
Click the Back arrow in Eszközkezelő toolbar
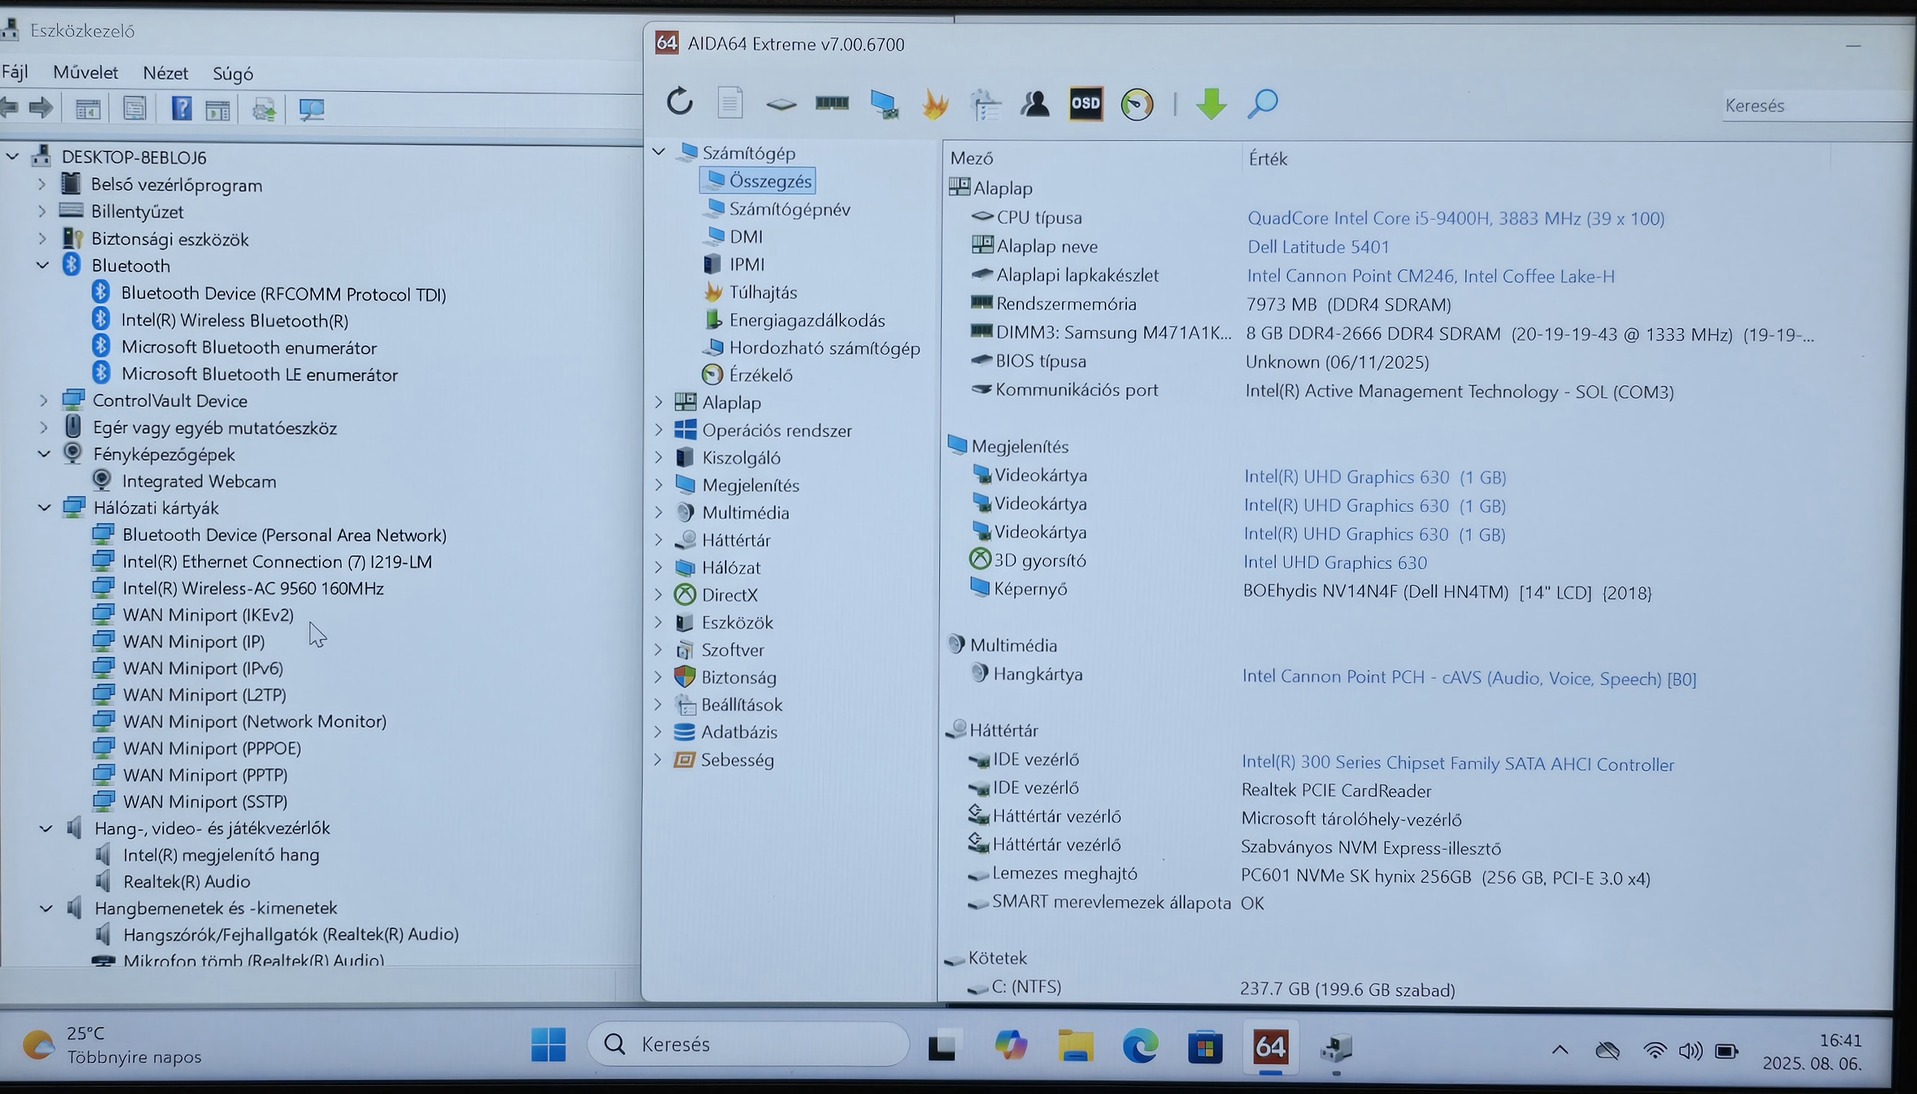tap(10, 108)
